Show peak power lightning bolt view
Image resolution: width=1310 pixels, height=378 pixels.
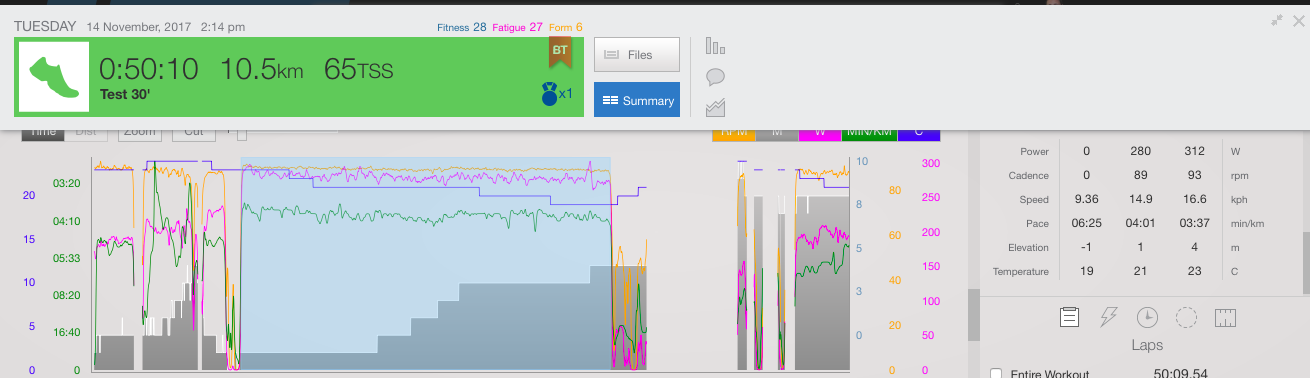[1108, 318]
